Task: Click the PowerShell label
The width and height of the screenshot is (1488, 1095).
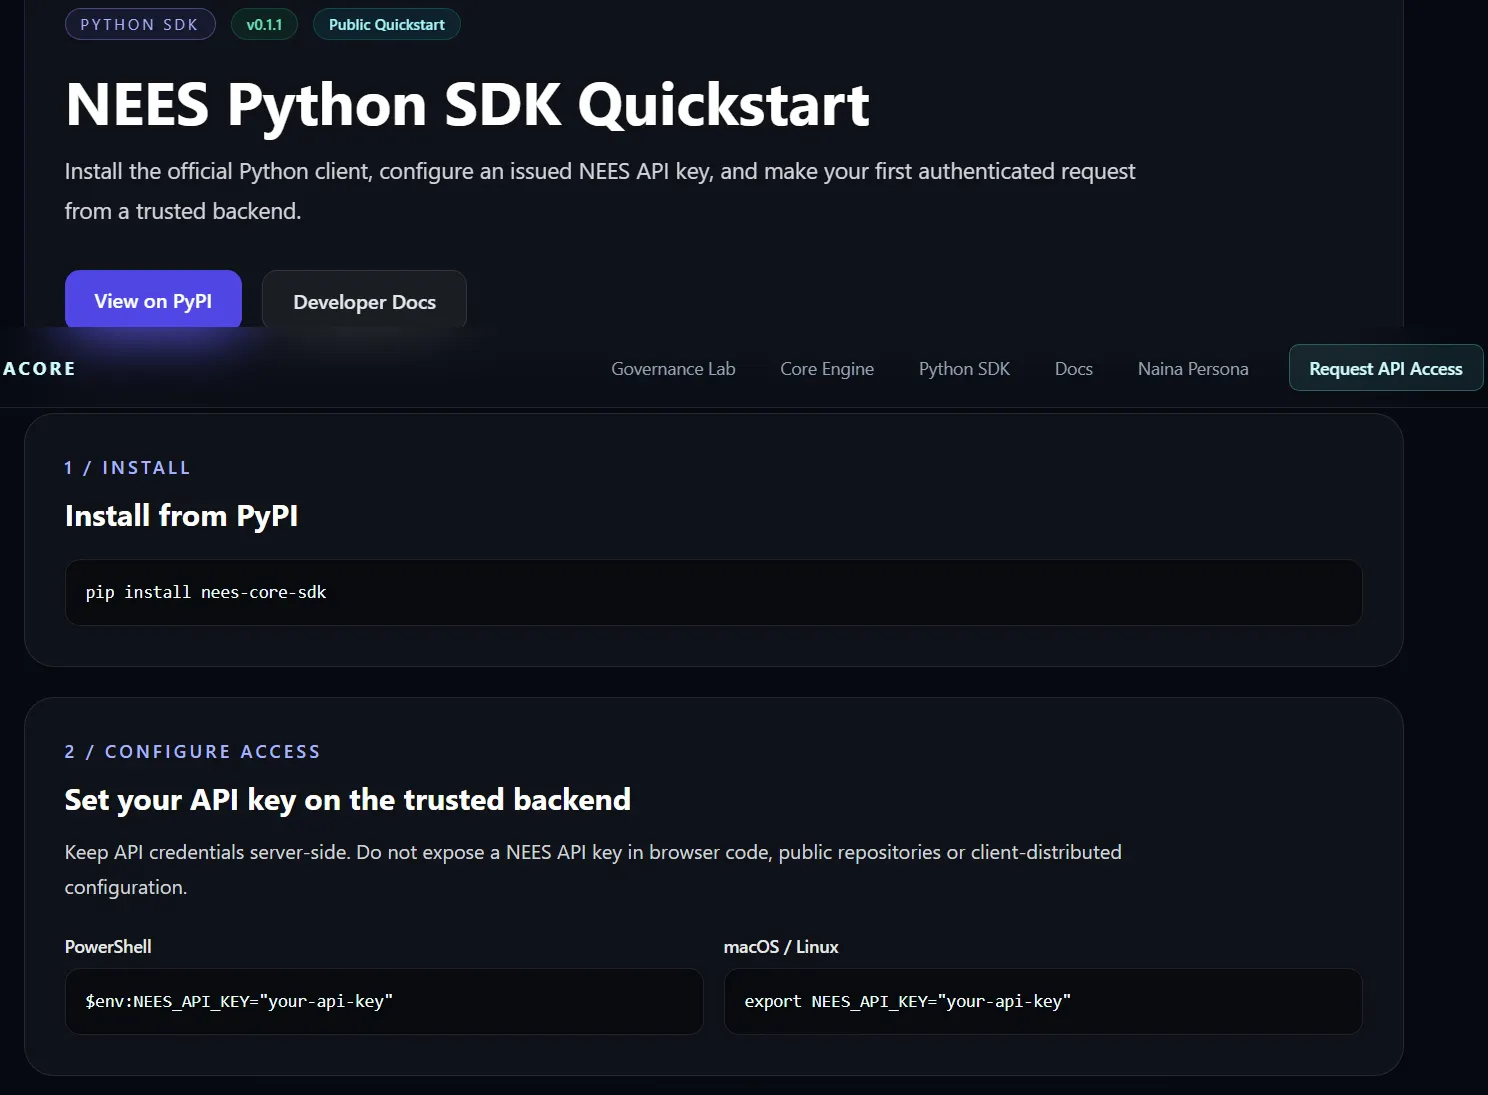Action: click(x=108, y=946)
